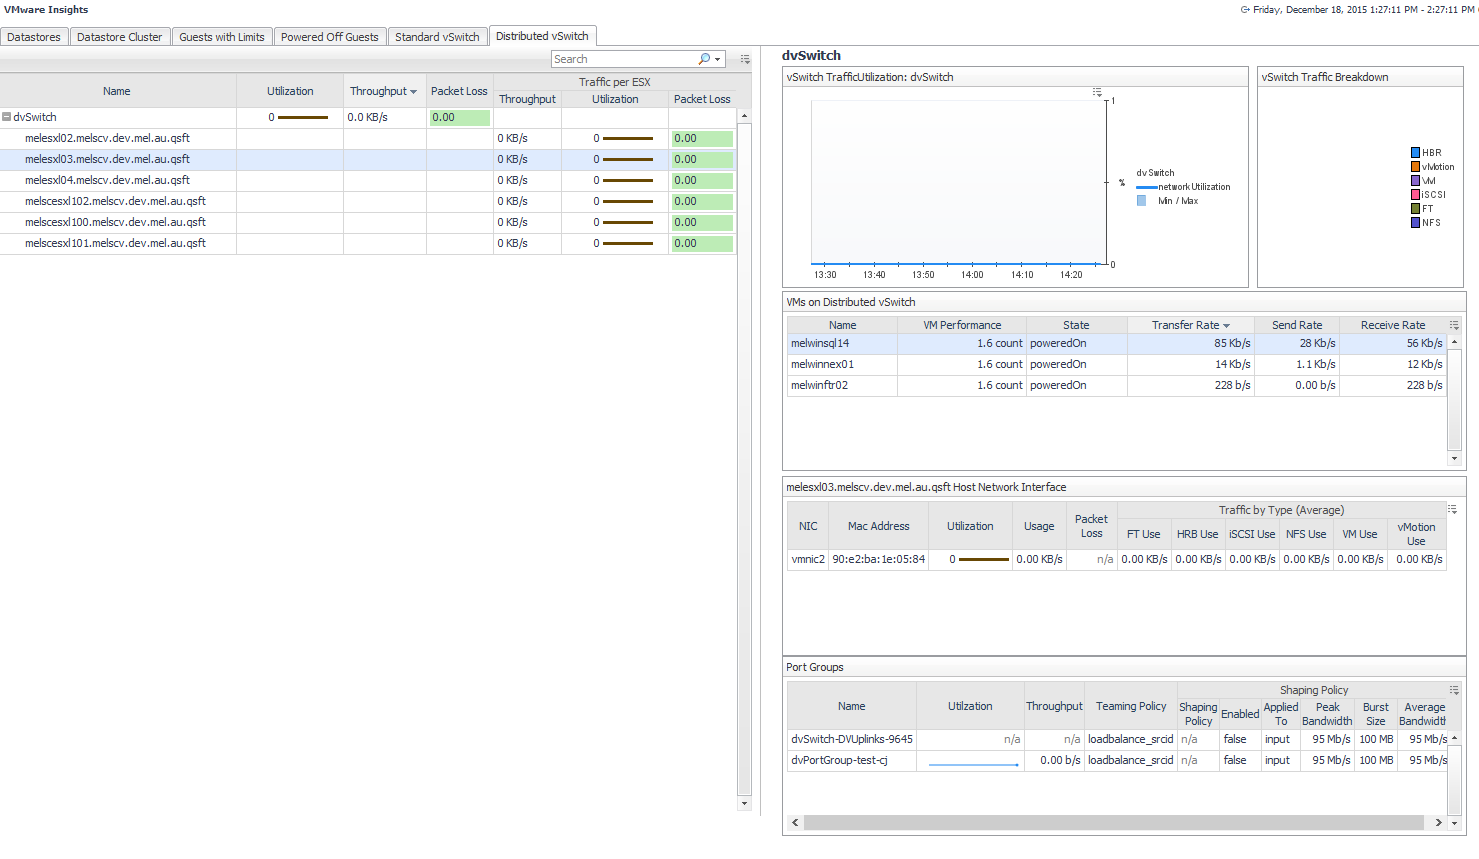Screen dimensions: 1479x859
Task: Click the Mac Address column header
Action: pyautogui.click(x=878, y=526)
